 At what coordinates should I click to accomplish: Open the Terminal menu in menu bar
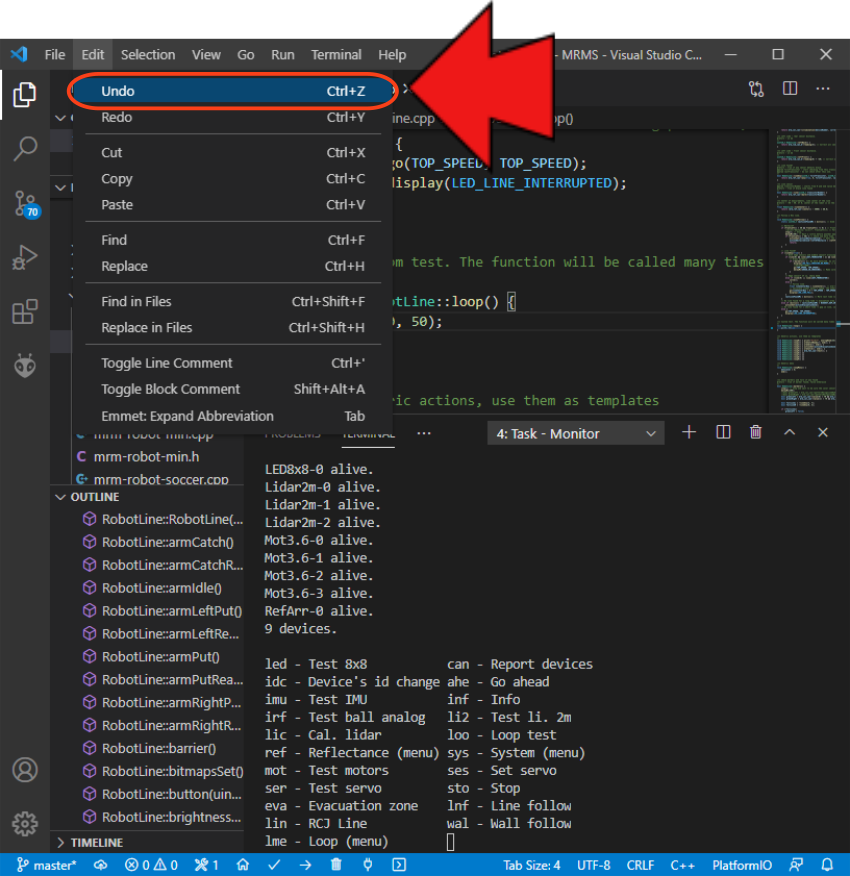point(336,55)
